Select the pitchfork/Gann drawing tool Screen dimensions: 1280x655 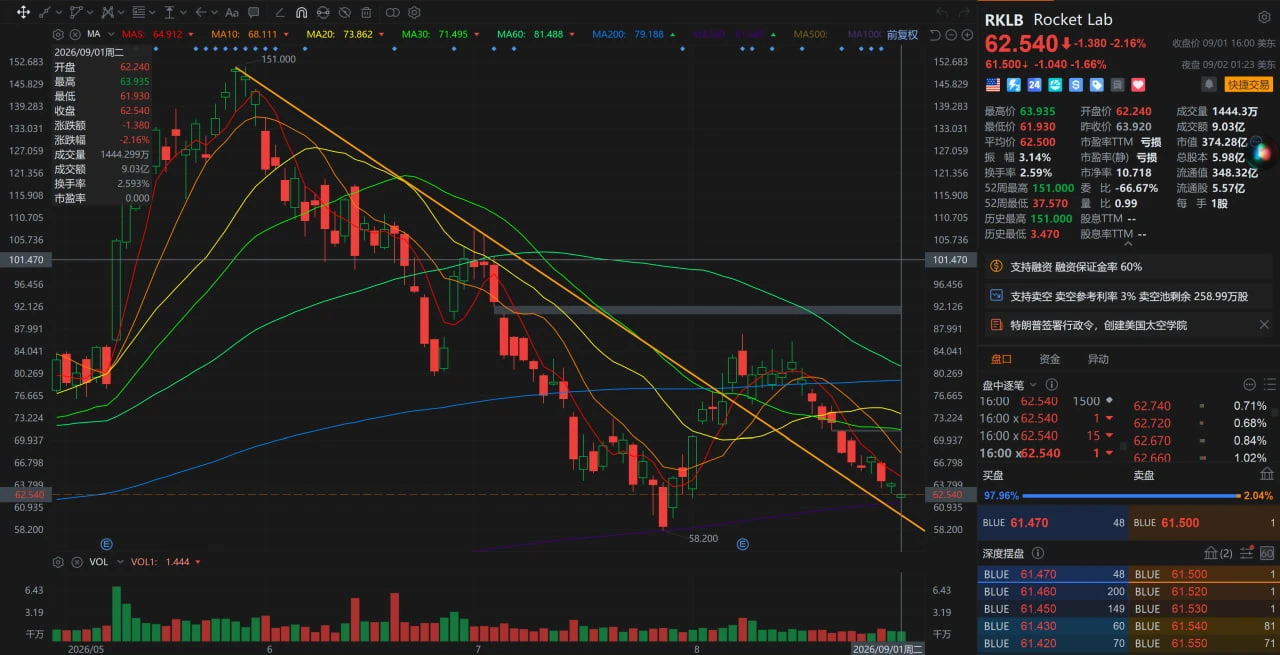pyautogui.click(x=107, y=12)
